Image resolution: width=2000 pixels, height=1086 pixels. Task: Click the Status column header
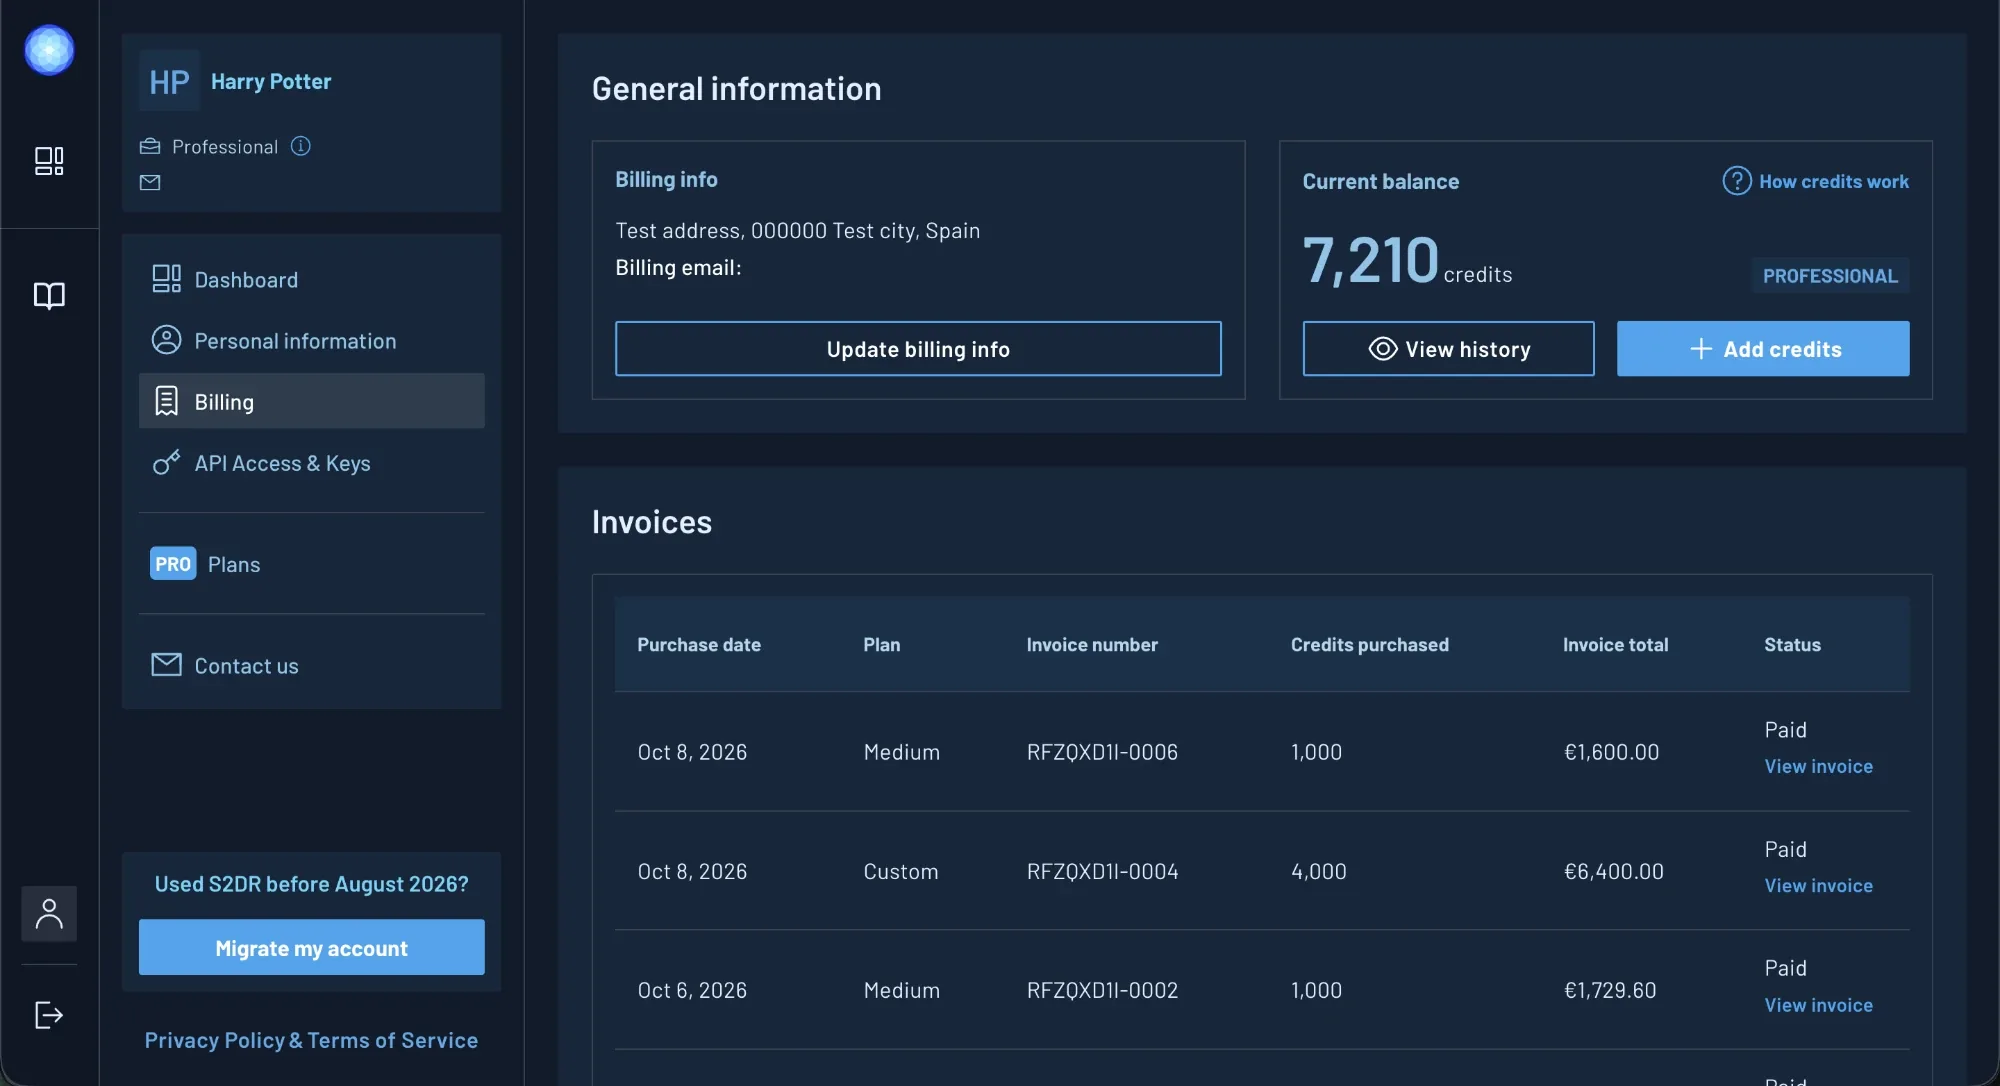pyautogui.click(x=1792, y=645)
